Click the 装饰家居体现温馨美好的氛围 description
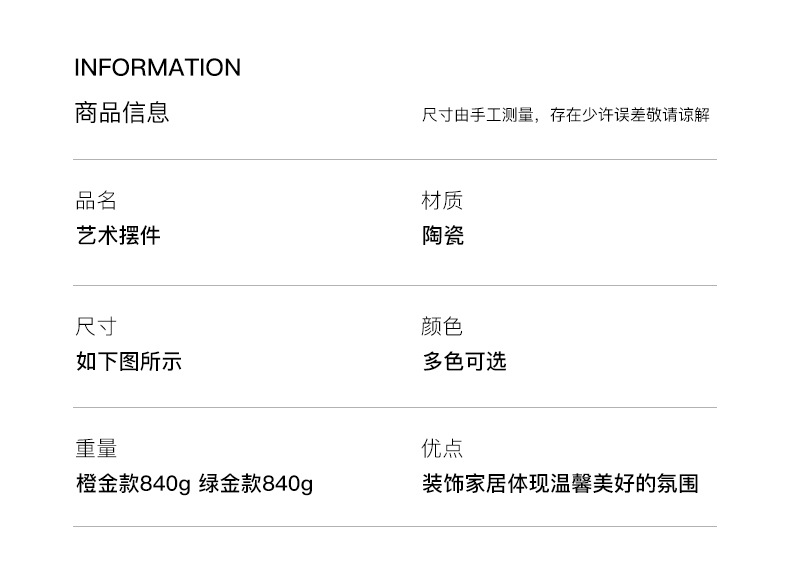Image resolution: width=790 pixels, height=576 pixels. click(560, 485)
